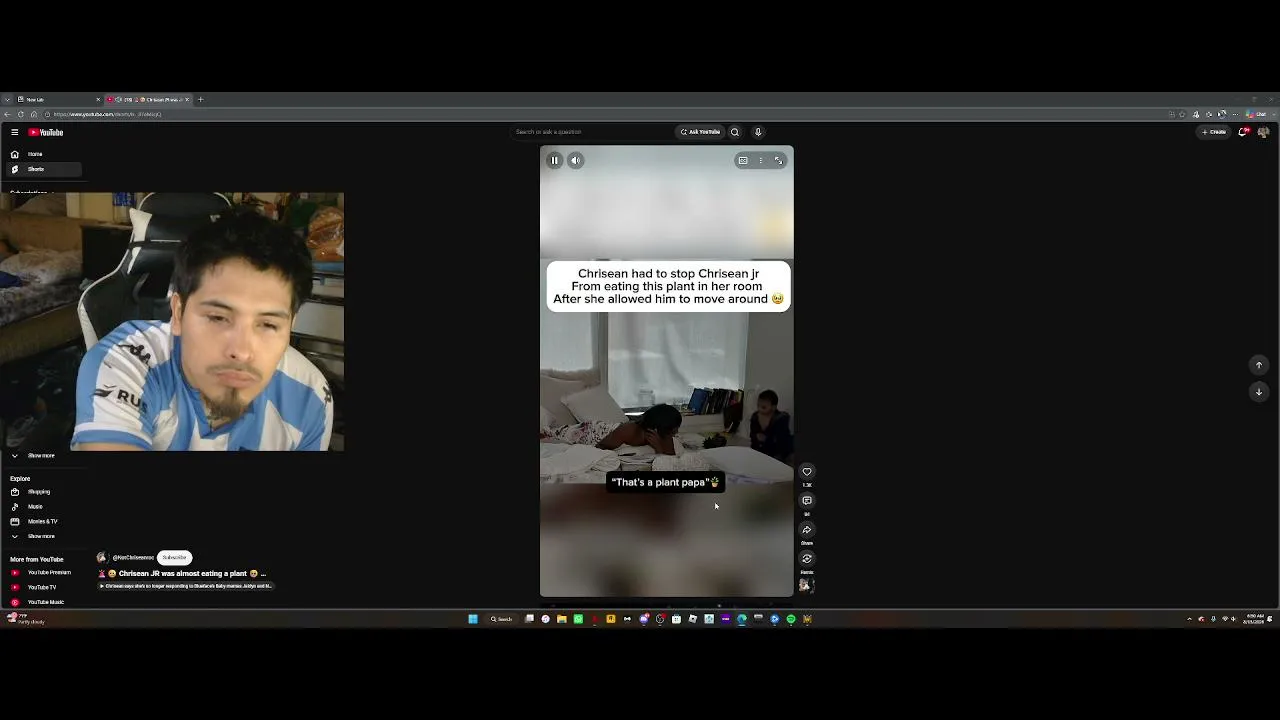Click the browser home icon
The height and width of the screenshot is (720, 1280).
(33, 114)
